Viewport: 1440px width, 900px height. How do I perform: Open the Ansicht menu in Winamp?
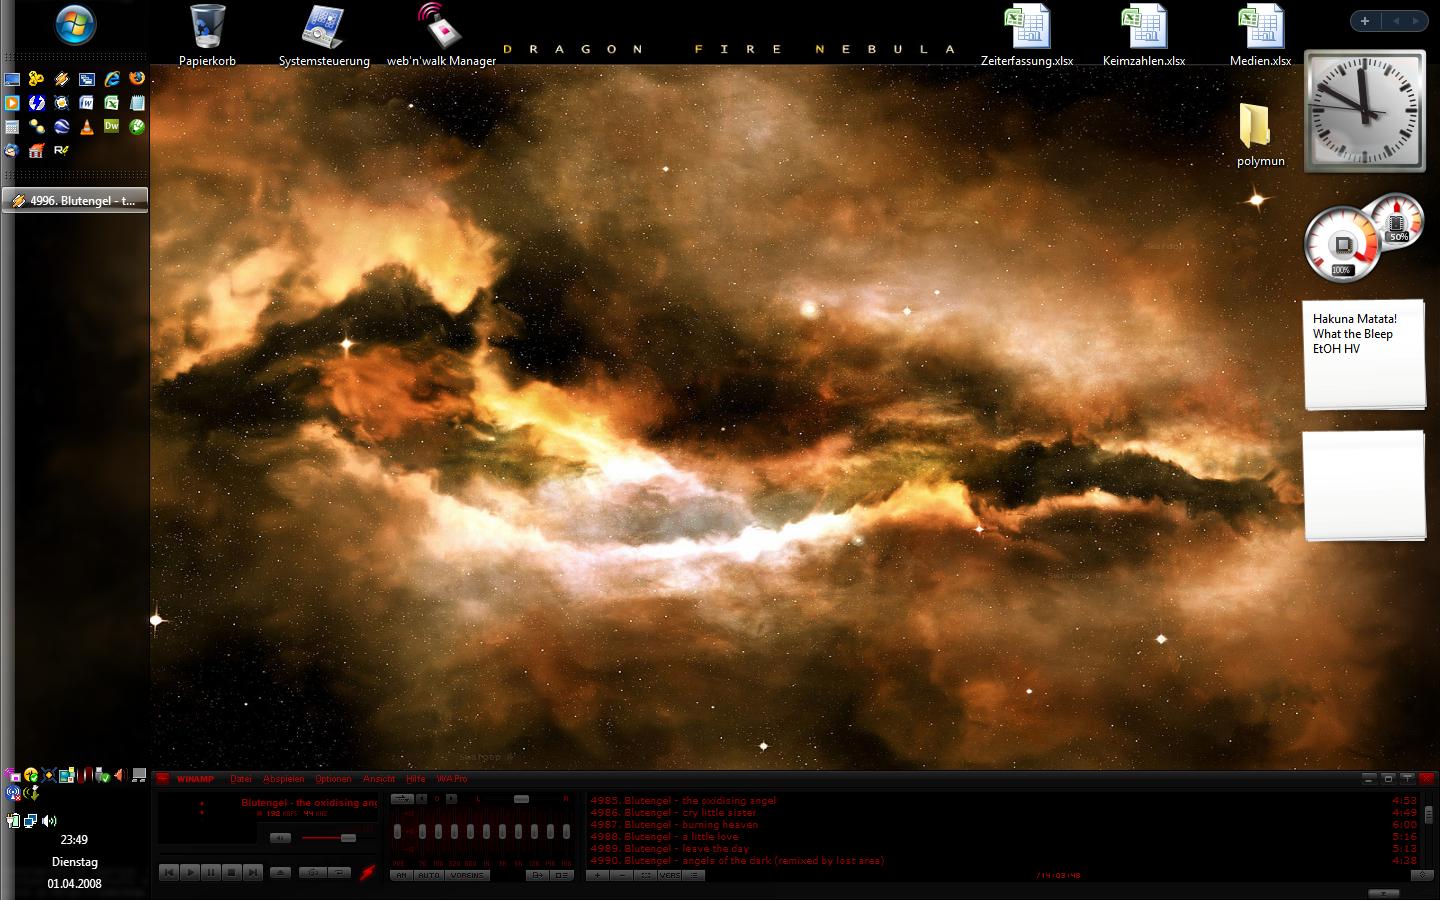[379, 779]
